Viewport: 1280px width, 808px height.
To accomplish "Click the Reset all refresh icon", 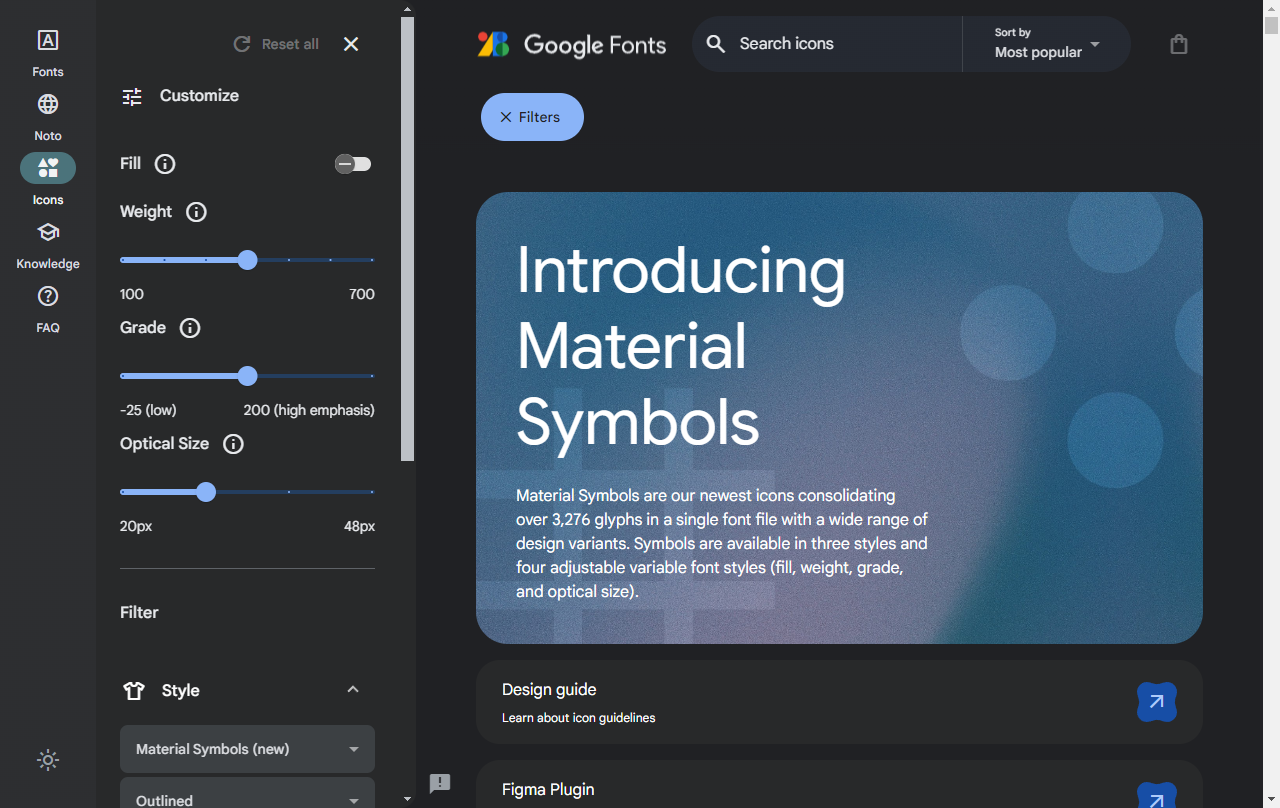I will (x=241, y=44).
